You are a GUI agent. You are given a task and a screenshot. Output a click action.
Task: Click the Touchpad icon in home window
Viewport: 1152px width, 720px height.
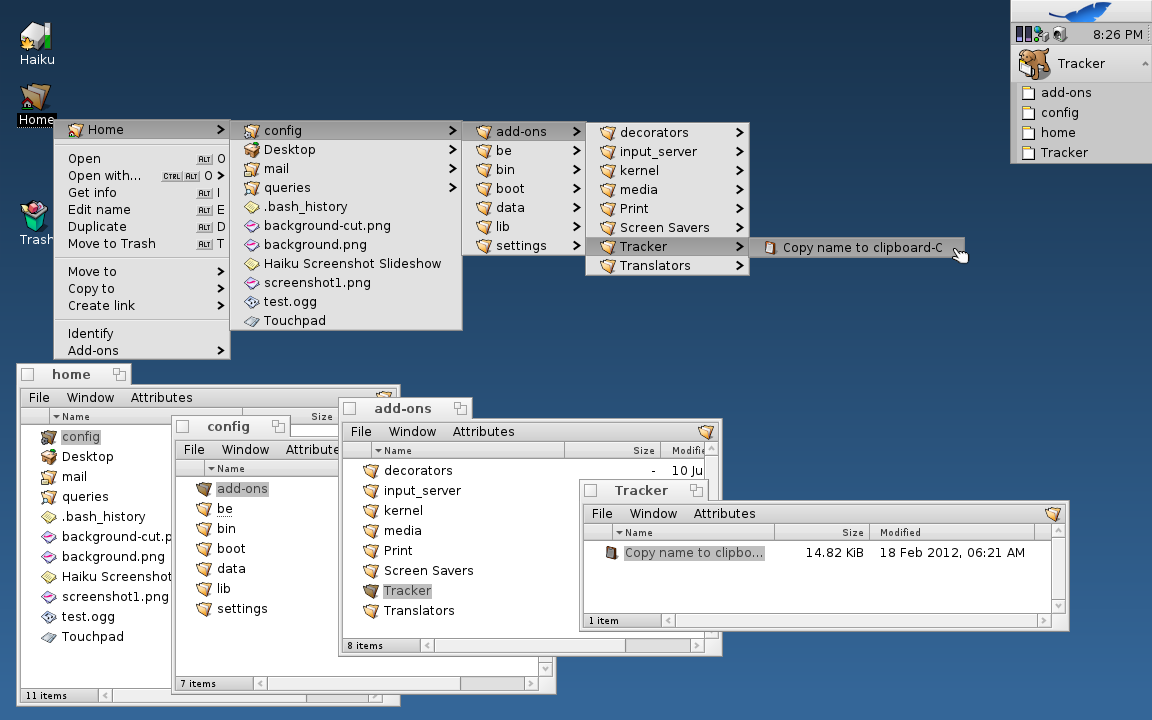(x=49, y=637)
